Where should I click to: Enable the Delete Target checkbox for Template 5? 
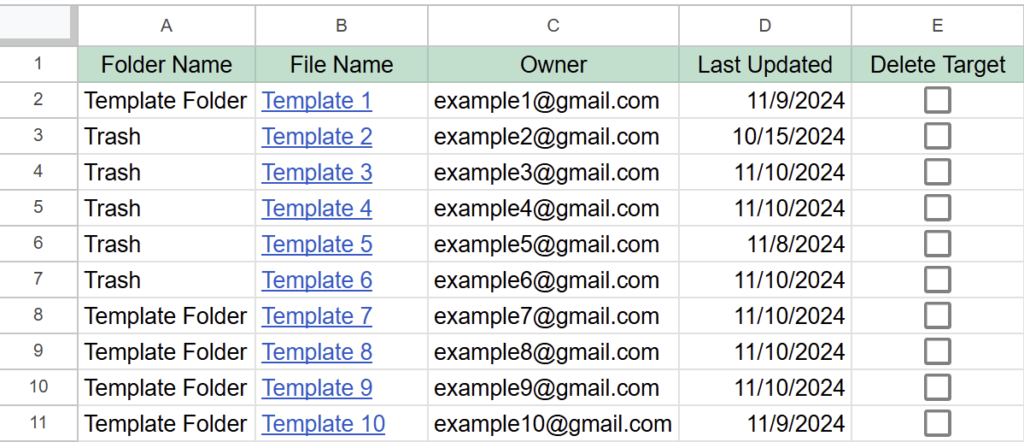coord(937,244)
